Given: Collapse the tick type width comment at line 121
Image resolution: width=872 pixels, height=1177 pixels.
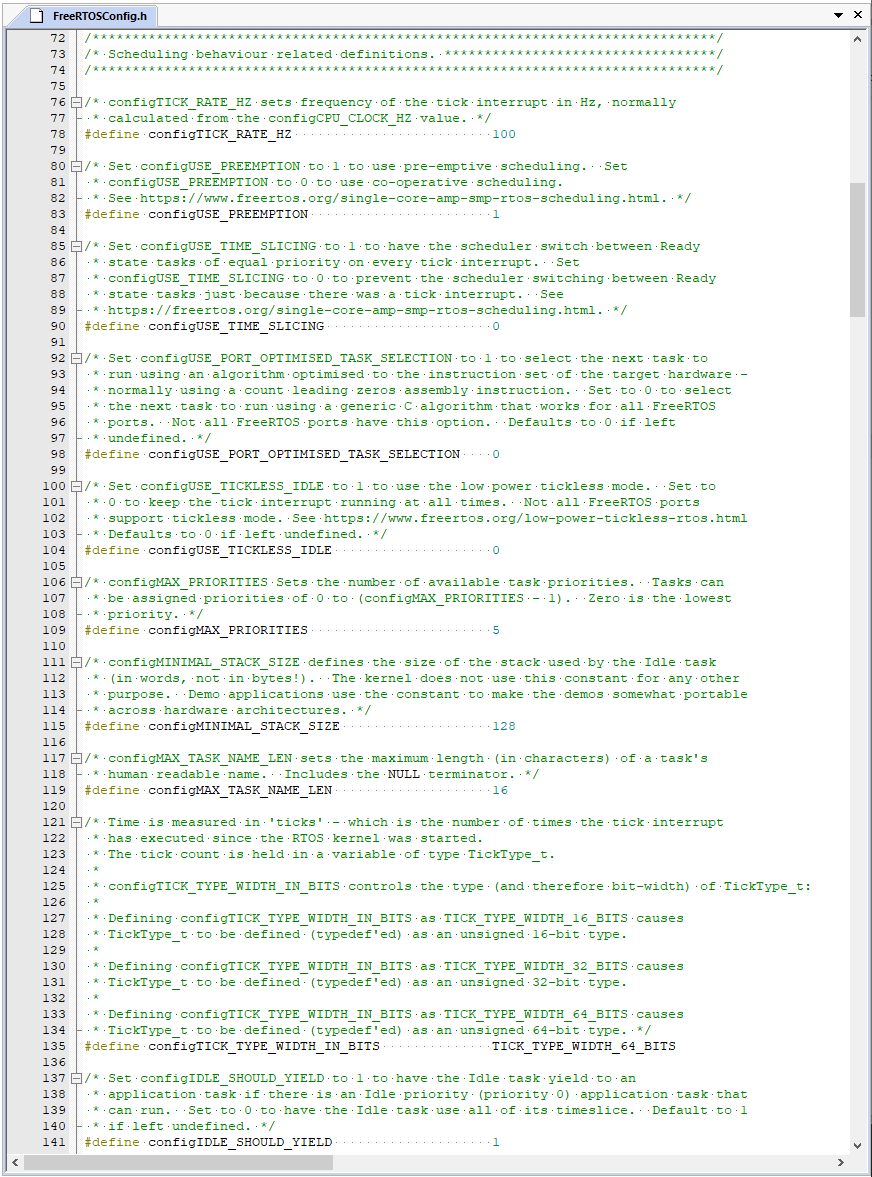Looking at the screenshot, I should click(x=77, y=823).
